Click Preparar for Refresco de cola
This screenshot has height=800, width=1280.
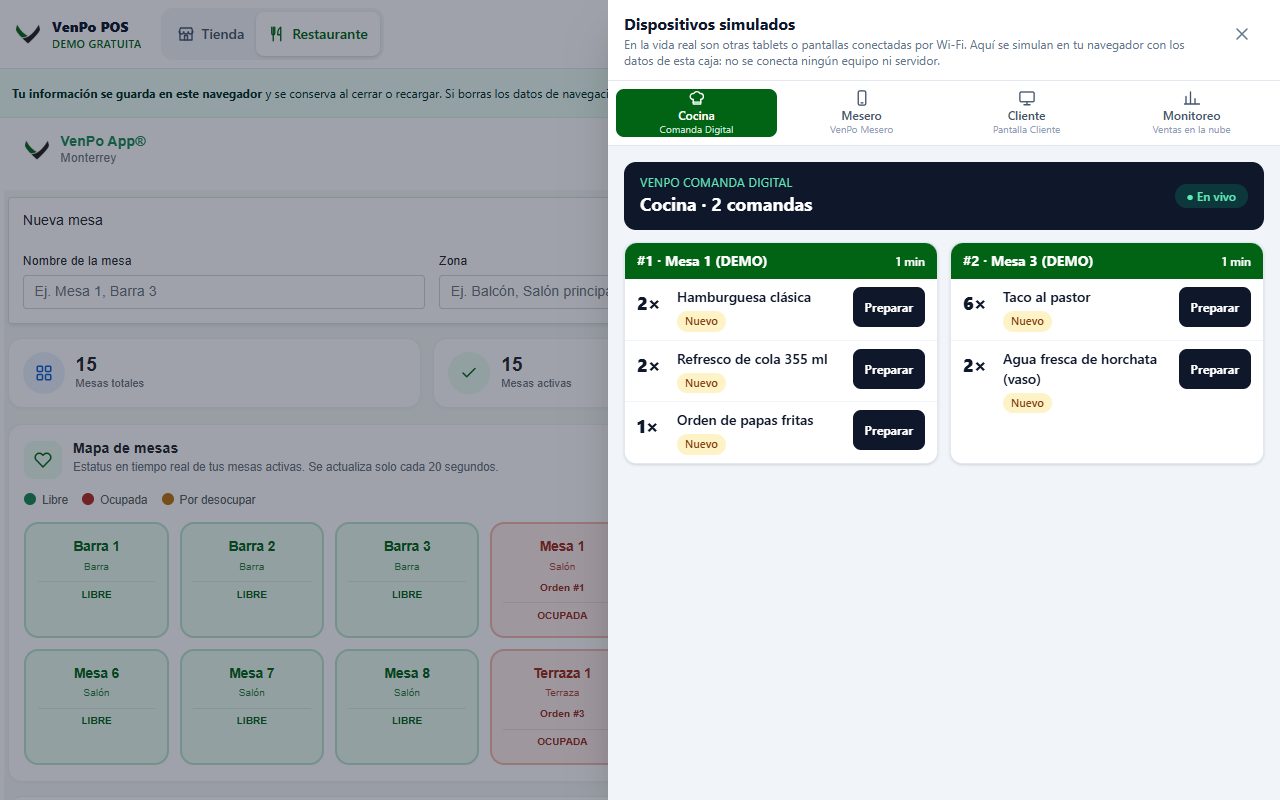[889, 370]
